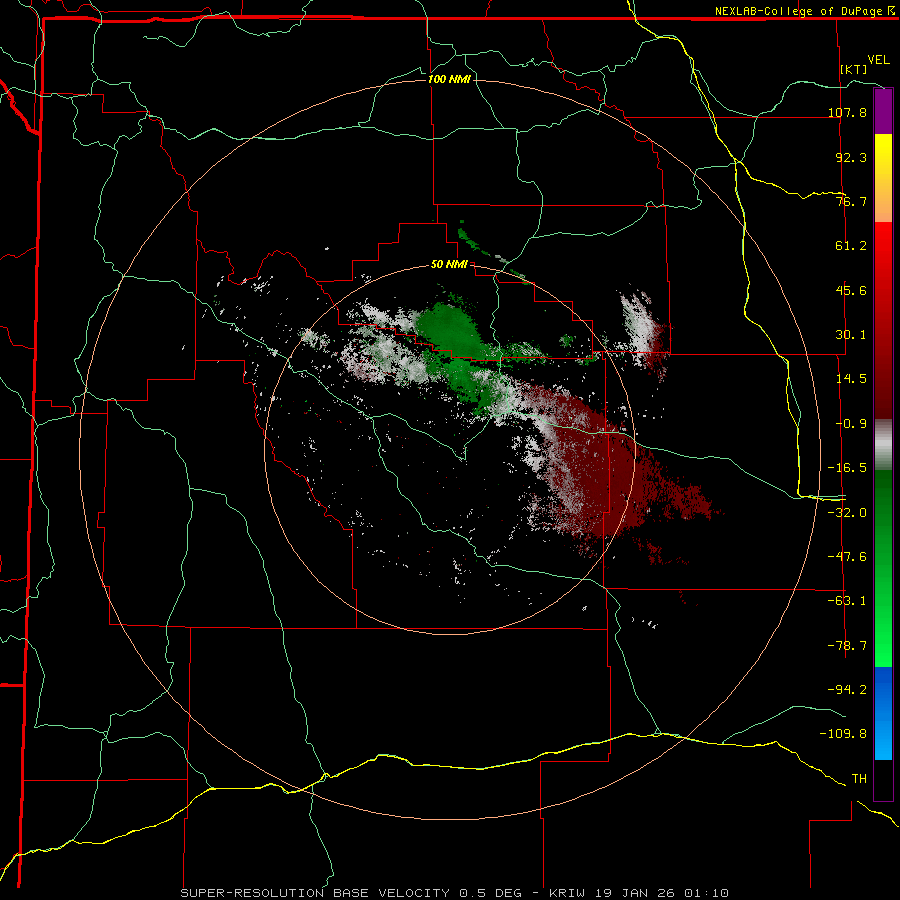This screenshot has width=900, height=900.
Task: Click the VEL legend title
Action: [878, 60]
